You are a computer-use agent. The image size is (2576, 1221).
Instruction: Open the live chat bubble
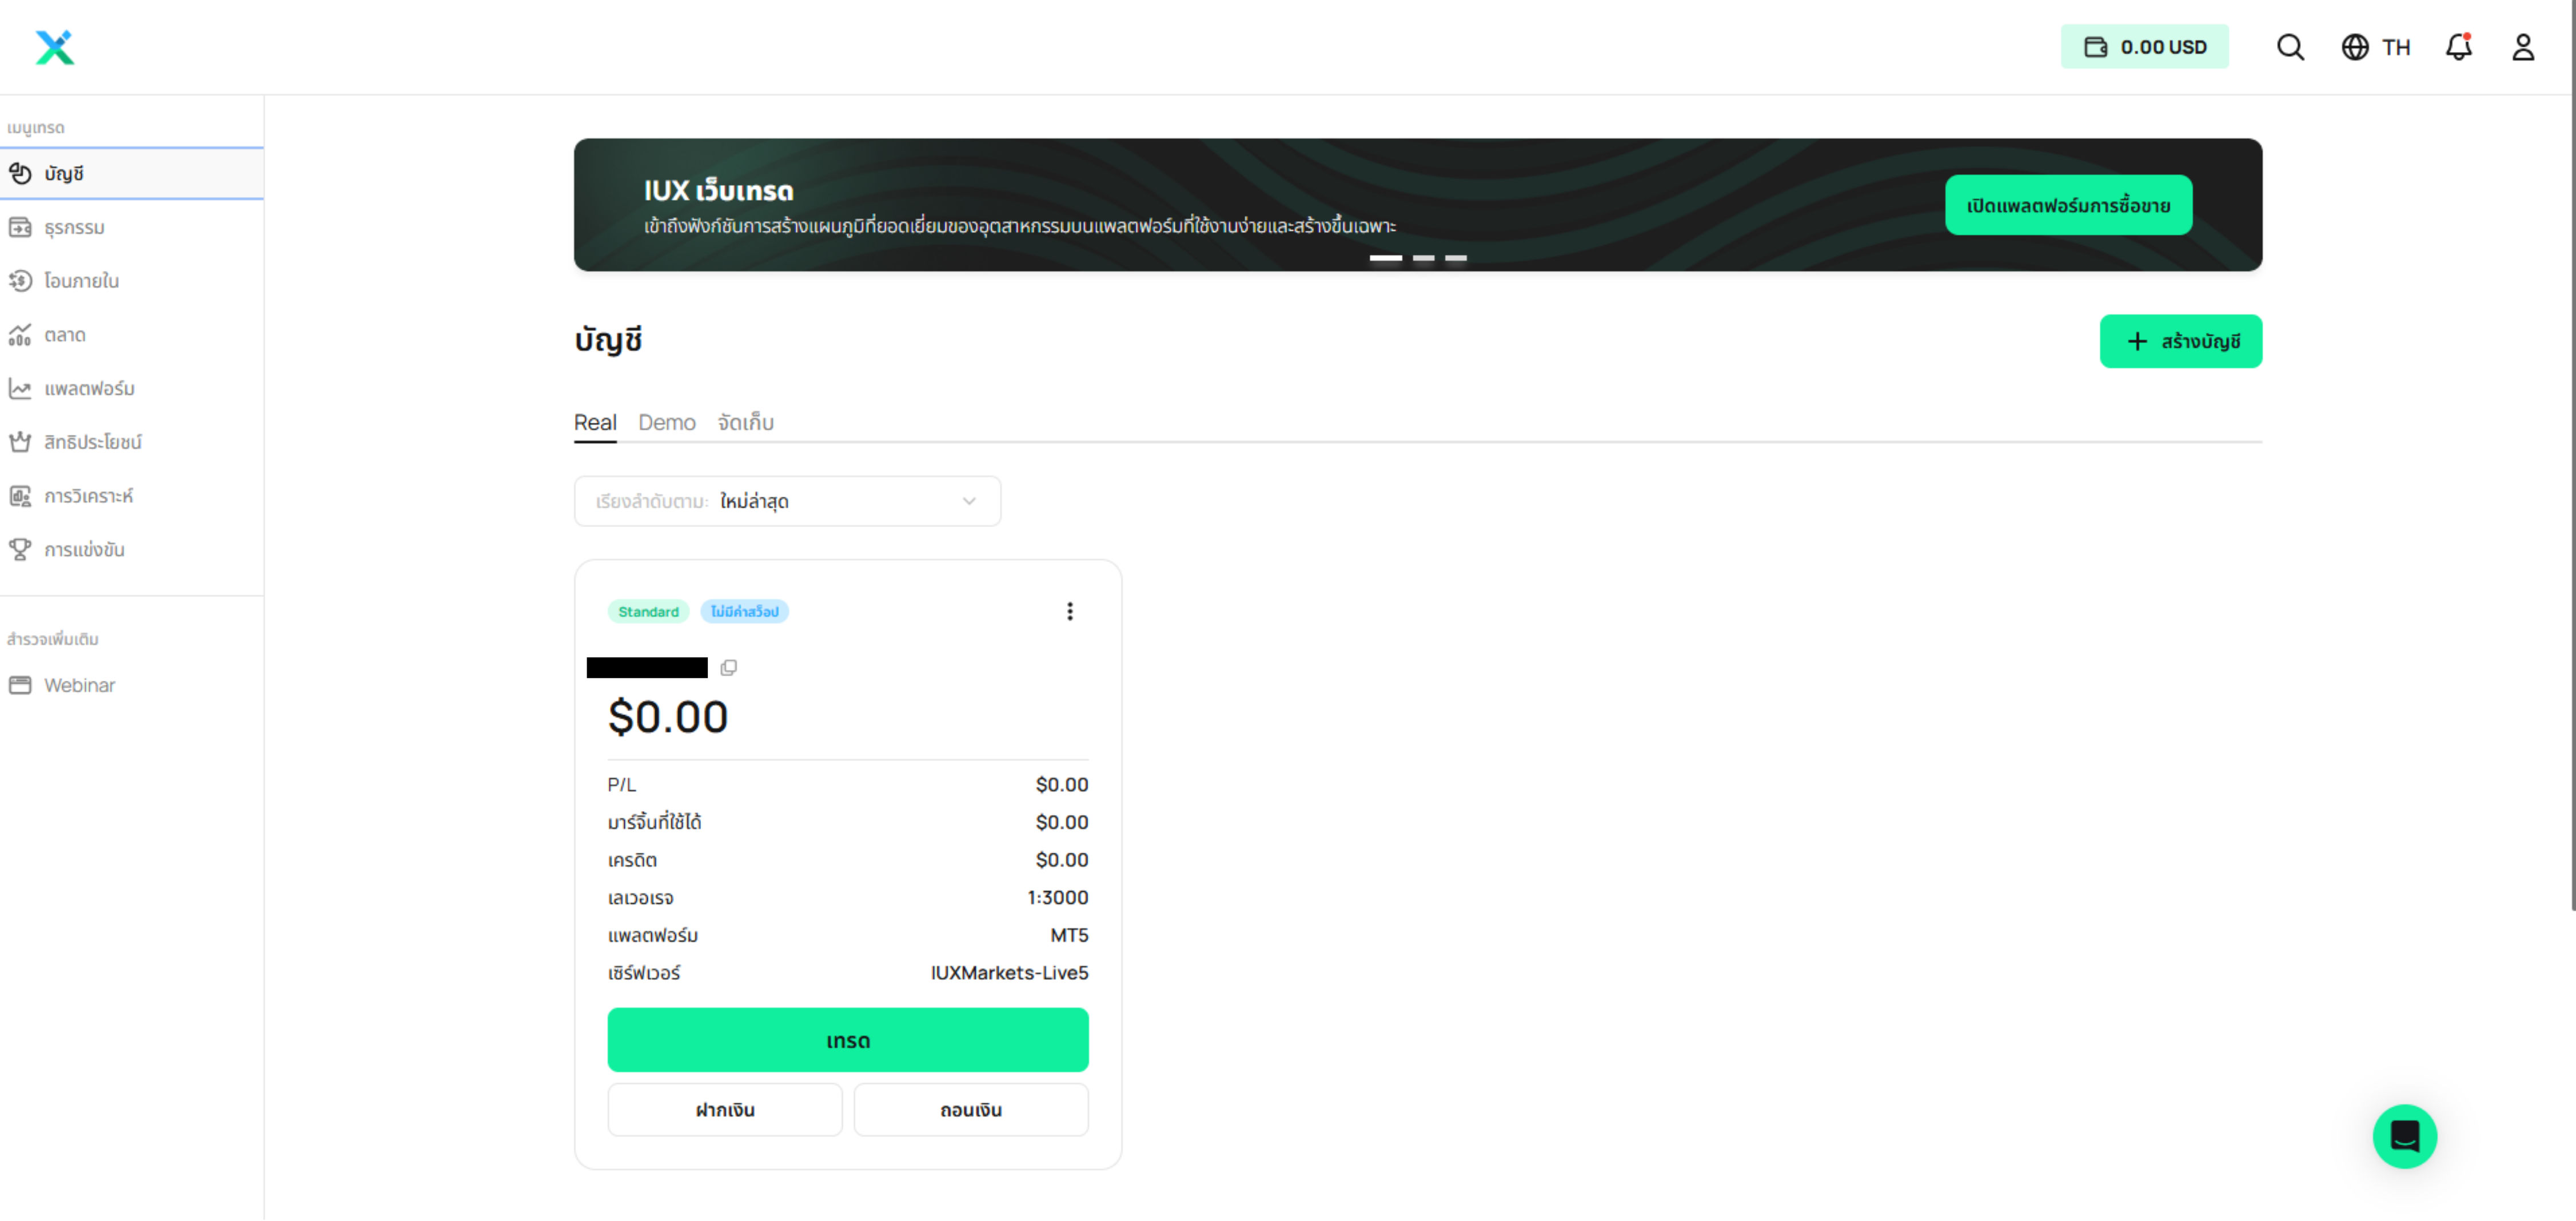click(2404, 1136)
